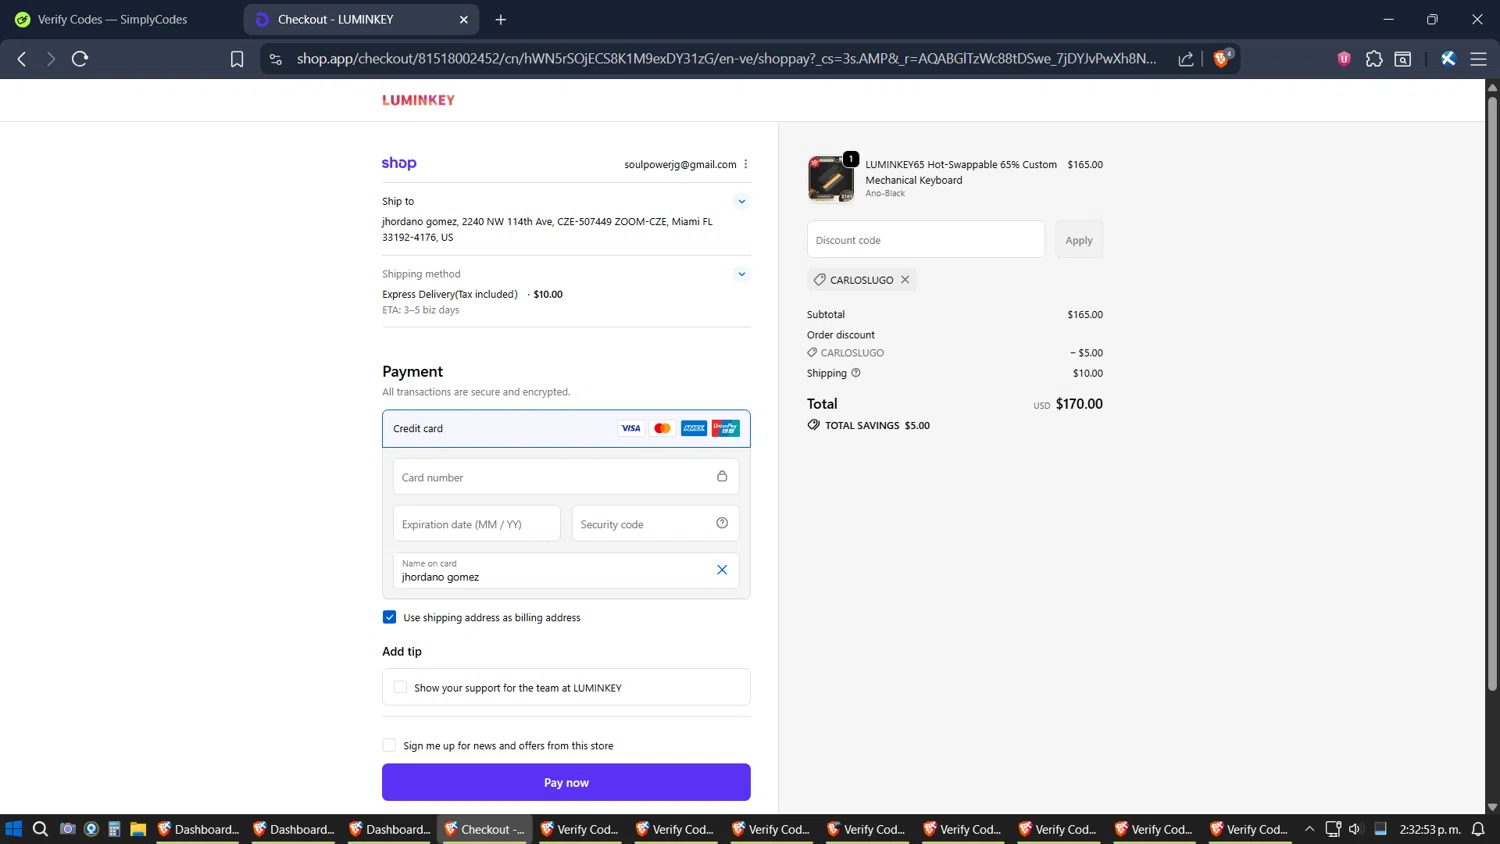Open File Explorer from taskbar
The image size is (1500, 844).
(138, 829)
